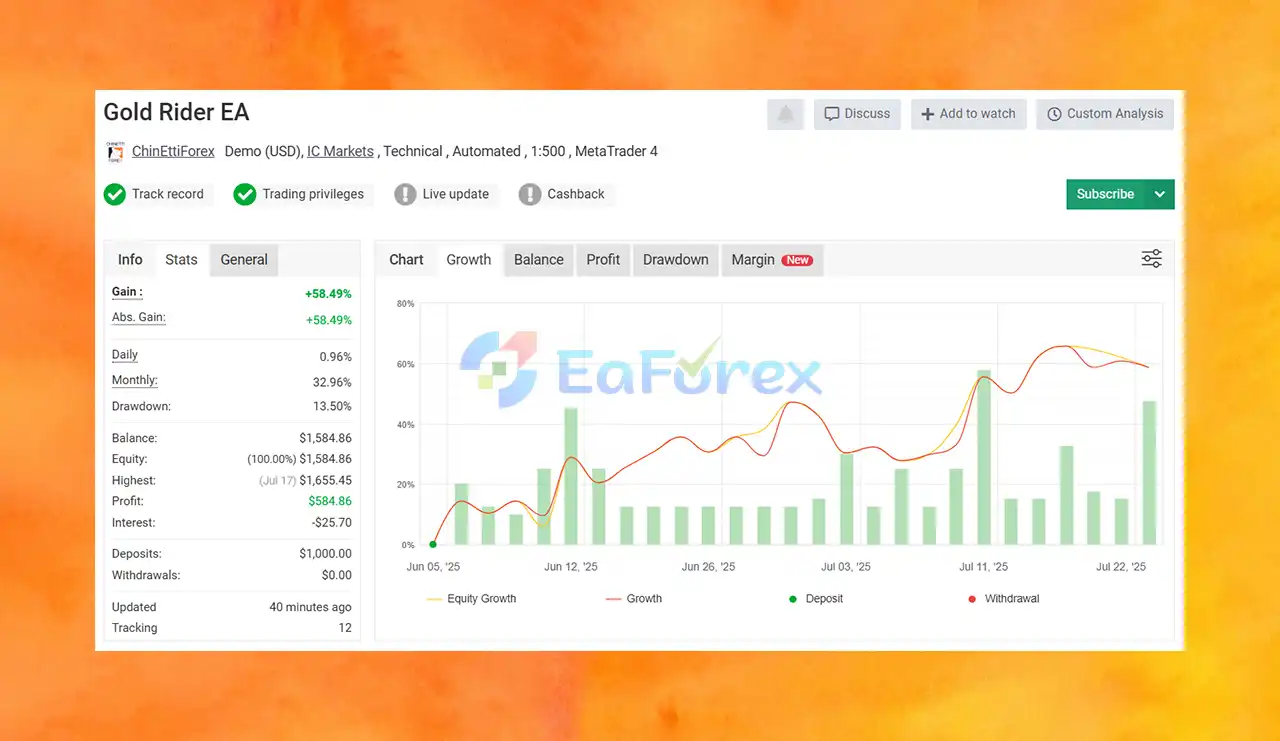Click the Deposits value $1,000.00
The image size is (1280, 741).
click(325, 553)
